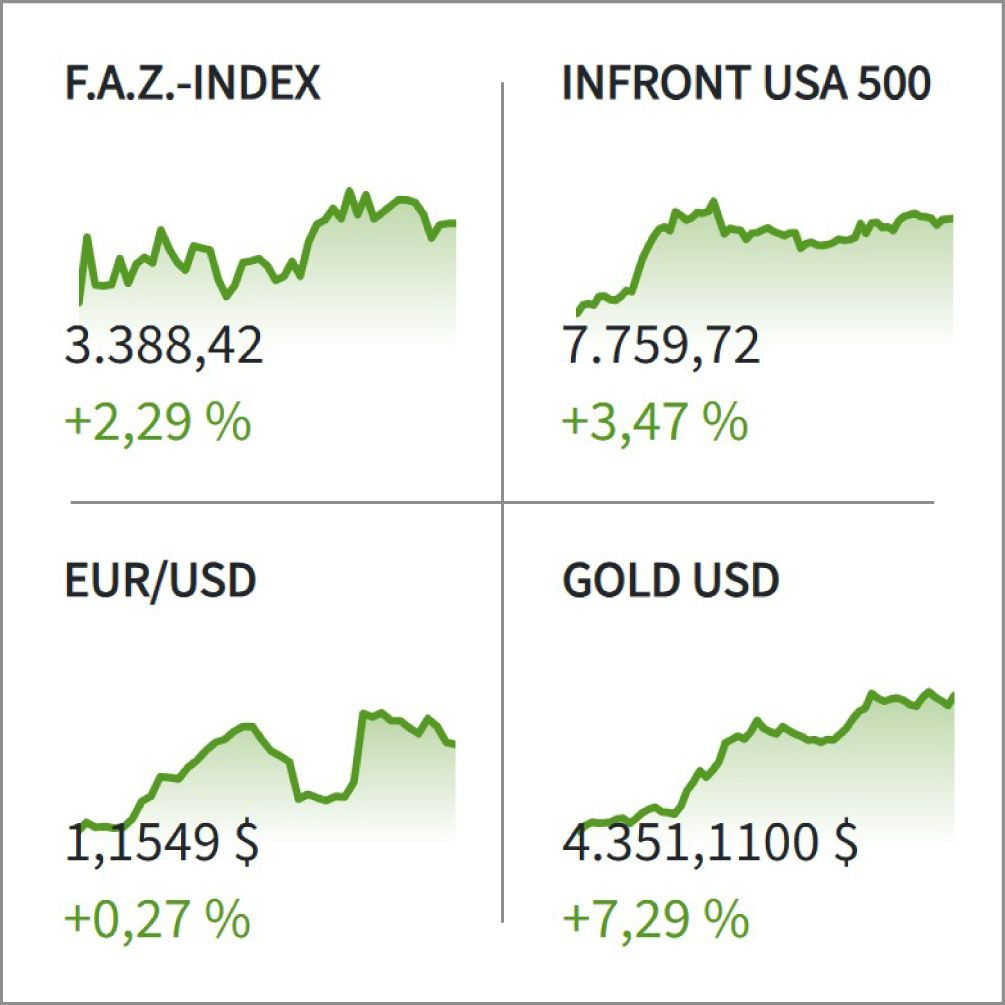Select the INFRONT USA 500 heading
Viewport: 1005px width, 1005px height.
pyautogui.click(x=746, y=83)
